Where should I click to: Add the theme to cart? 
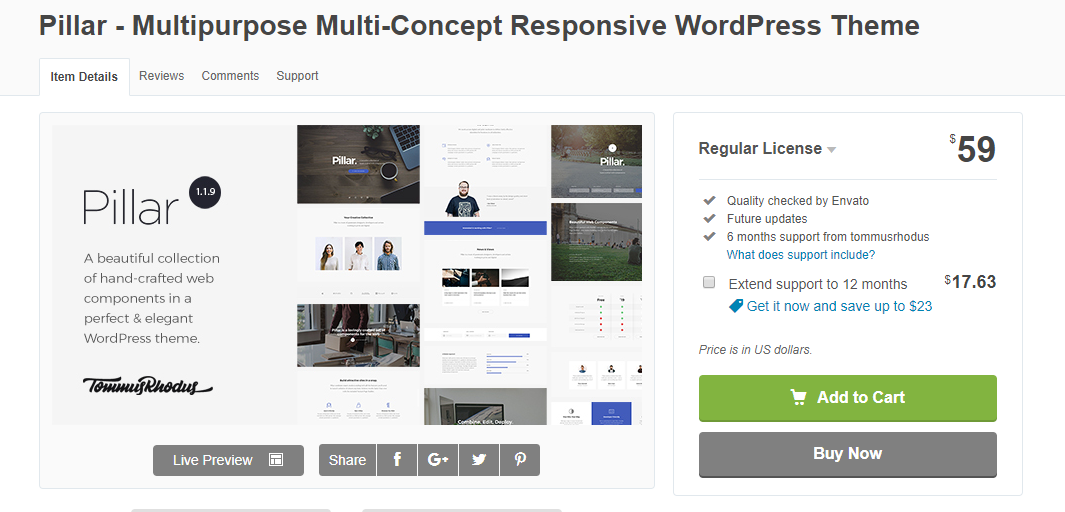pos(848,398)
